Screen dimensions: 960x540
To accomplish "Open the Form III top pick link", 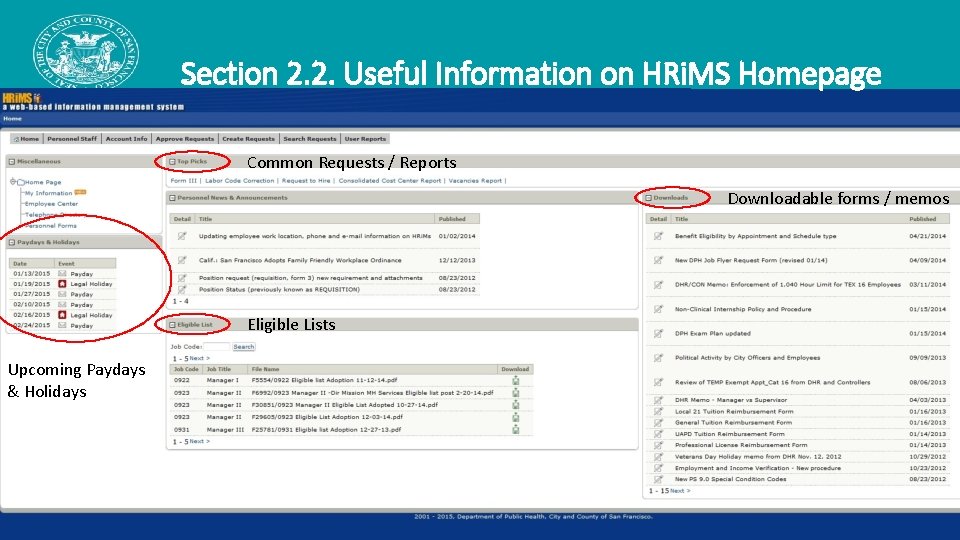I will point(184,181).
